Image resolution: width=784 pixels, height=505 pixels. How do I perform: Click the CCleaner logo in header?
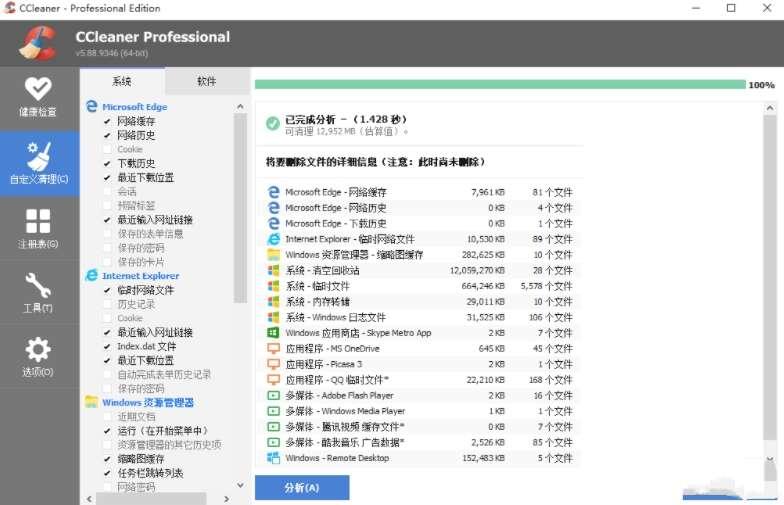coord(38,43)
